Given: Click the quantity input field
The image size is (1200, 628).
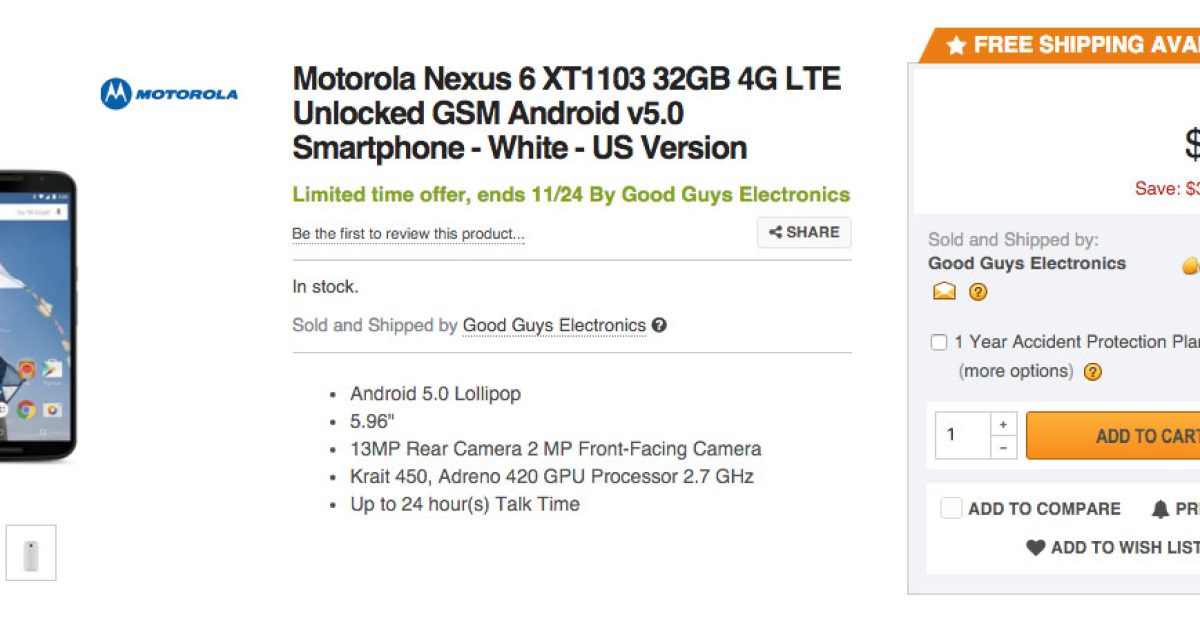Looking at the screenshot, I should tap(962, 435).
